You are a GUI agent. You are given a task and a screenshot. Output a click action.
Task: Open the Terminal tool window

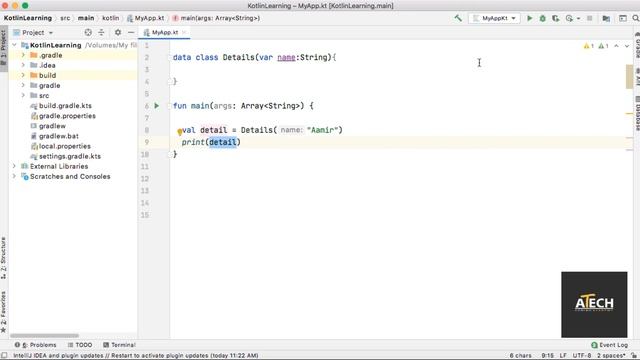[x=119, y=345]
